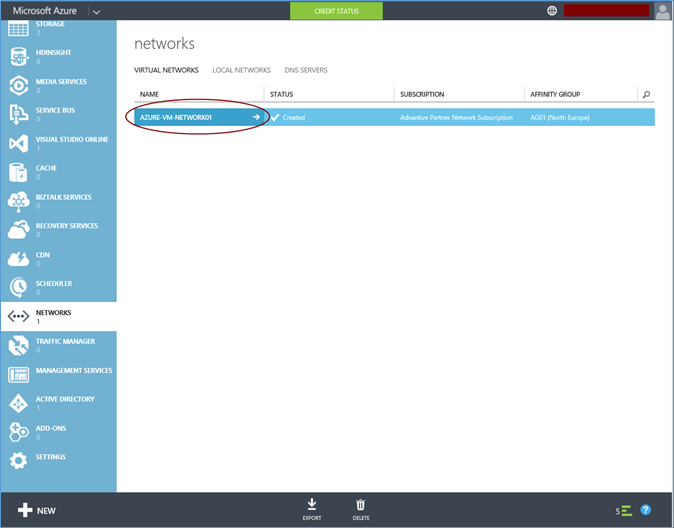The height and width of the screenshot is (528, 674).
Task: Open the HDInsight icon in sidebar
Action: (x=18, y=56)
